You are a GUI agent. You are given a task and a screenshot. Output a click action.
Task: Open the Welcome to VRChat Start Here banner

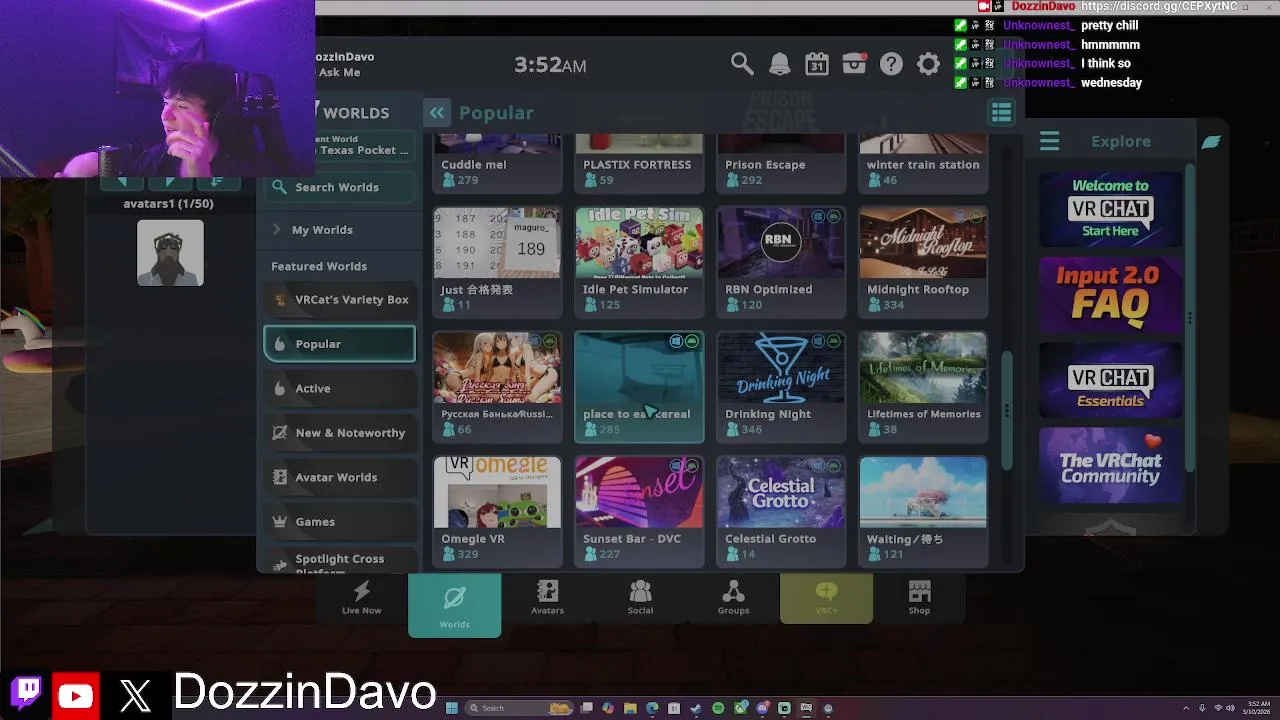(1110, 209)
